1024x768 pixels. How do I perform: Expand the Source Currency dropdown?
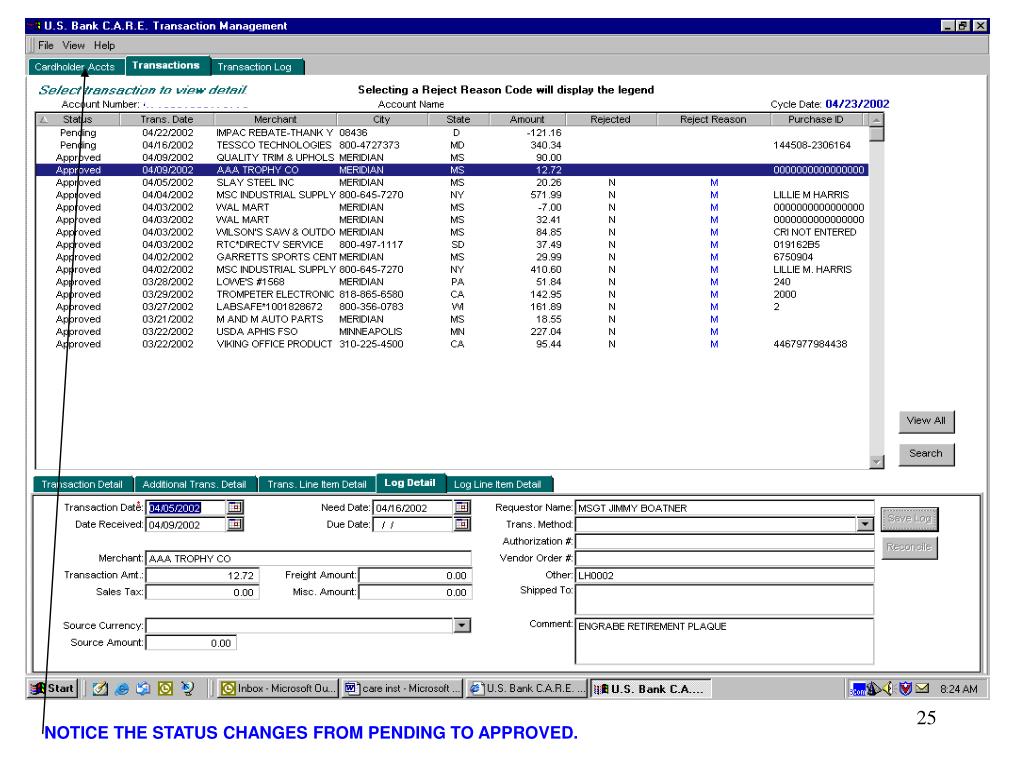(x=462, y=626)
